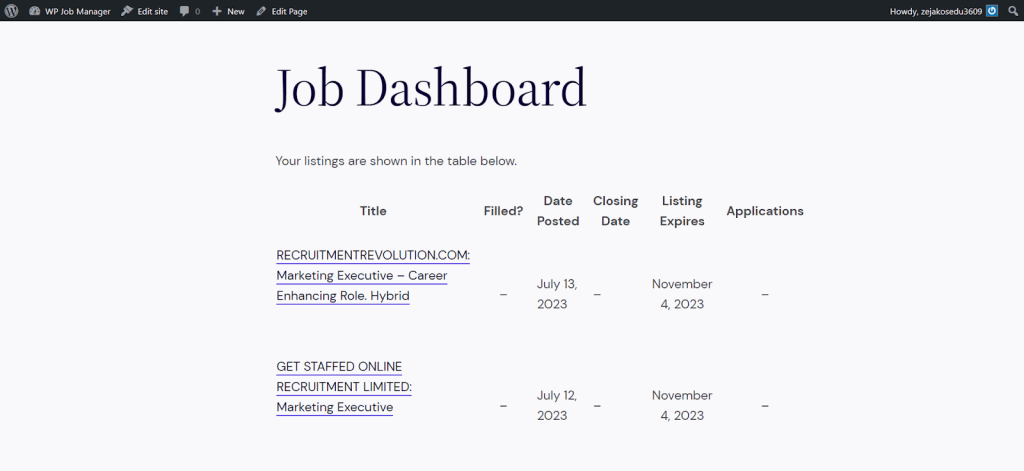This screenshot has height=471, width=1024.
Task: Open the search magnifier in admin bar
Action: pos(1012,11)
